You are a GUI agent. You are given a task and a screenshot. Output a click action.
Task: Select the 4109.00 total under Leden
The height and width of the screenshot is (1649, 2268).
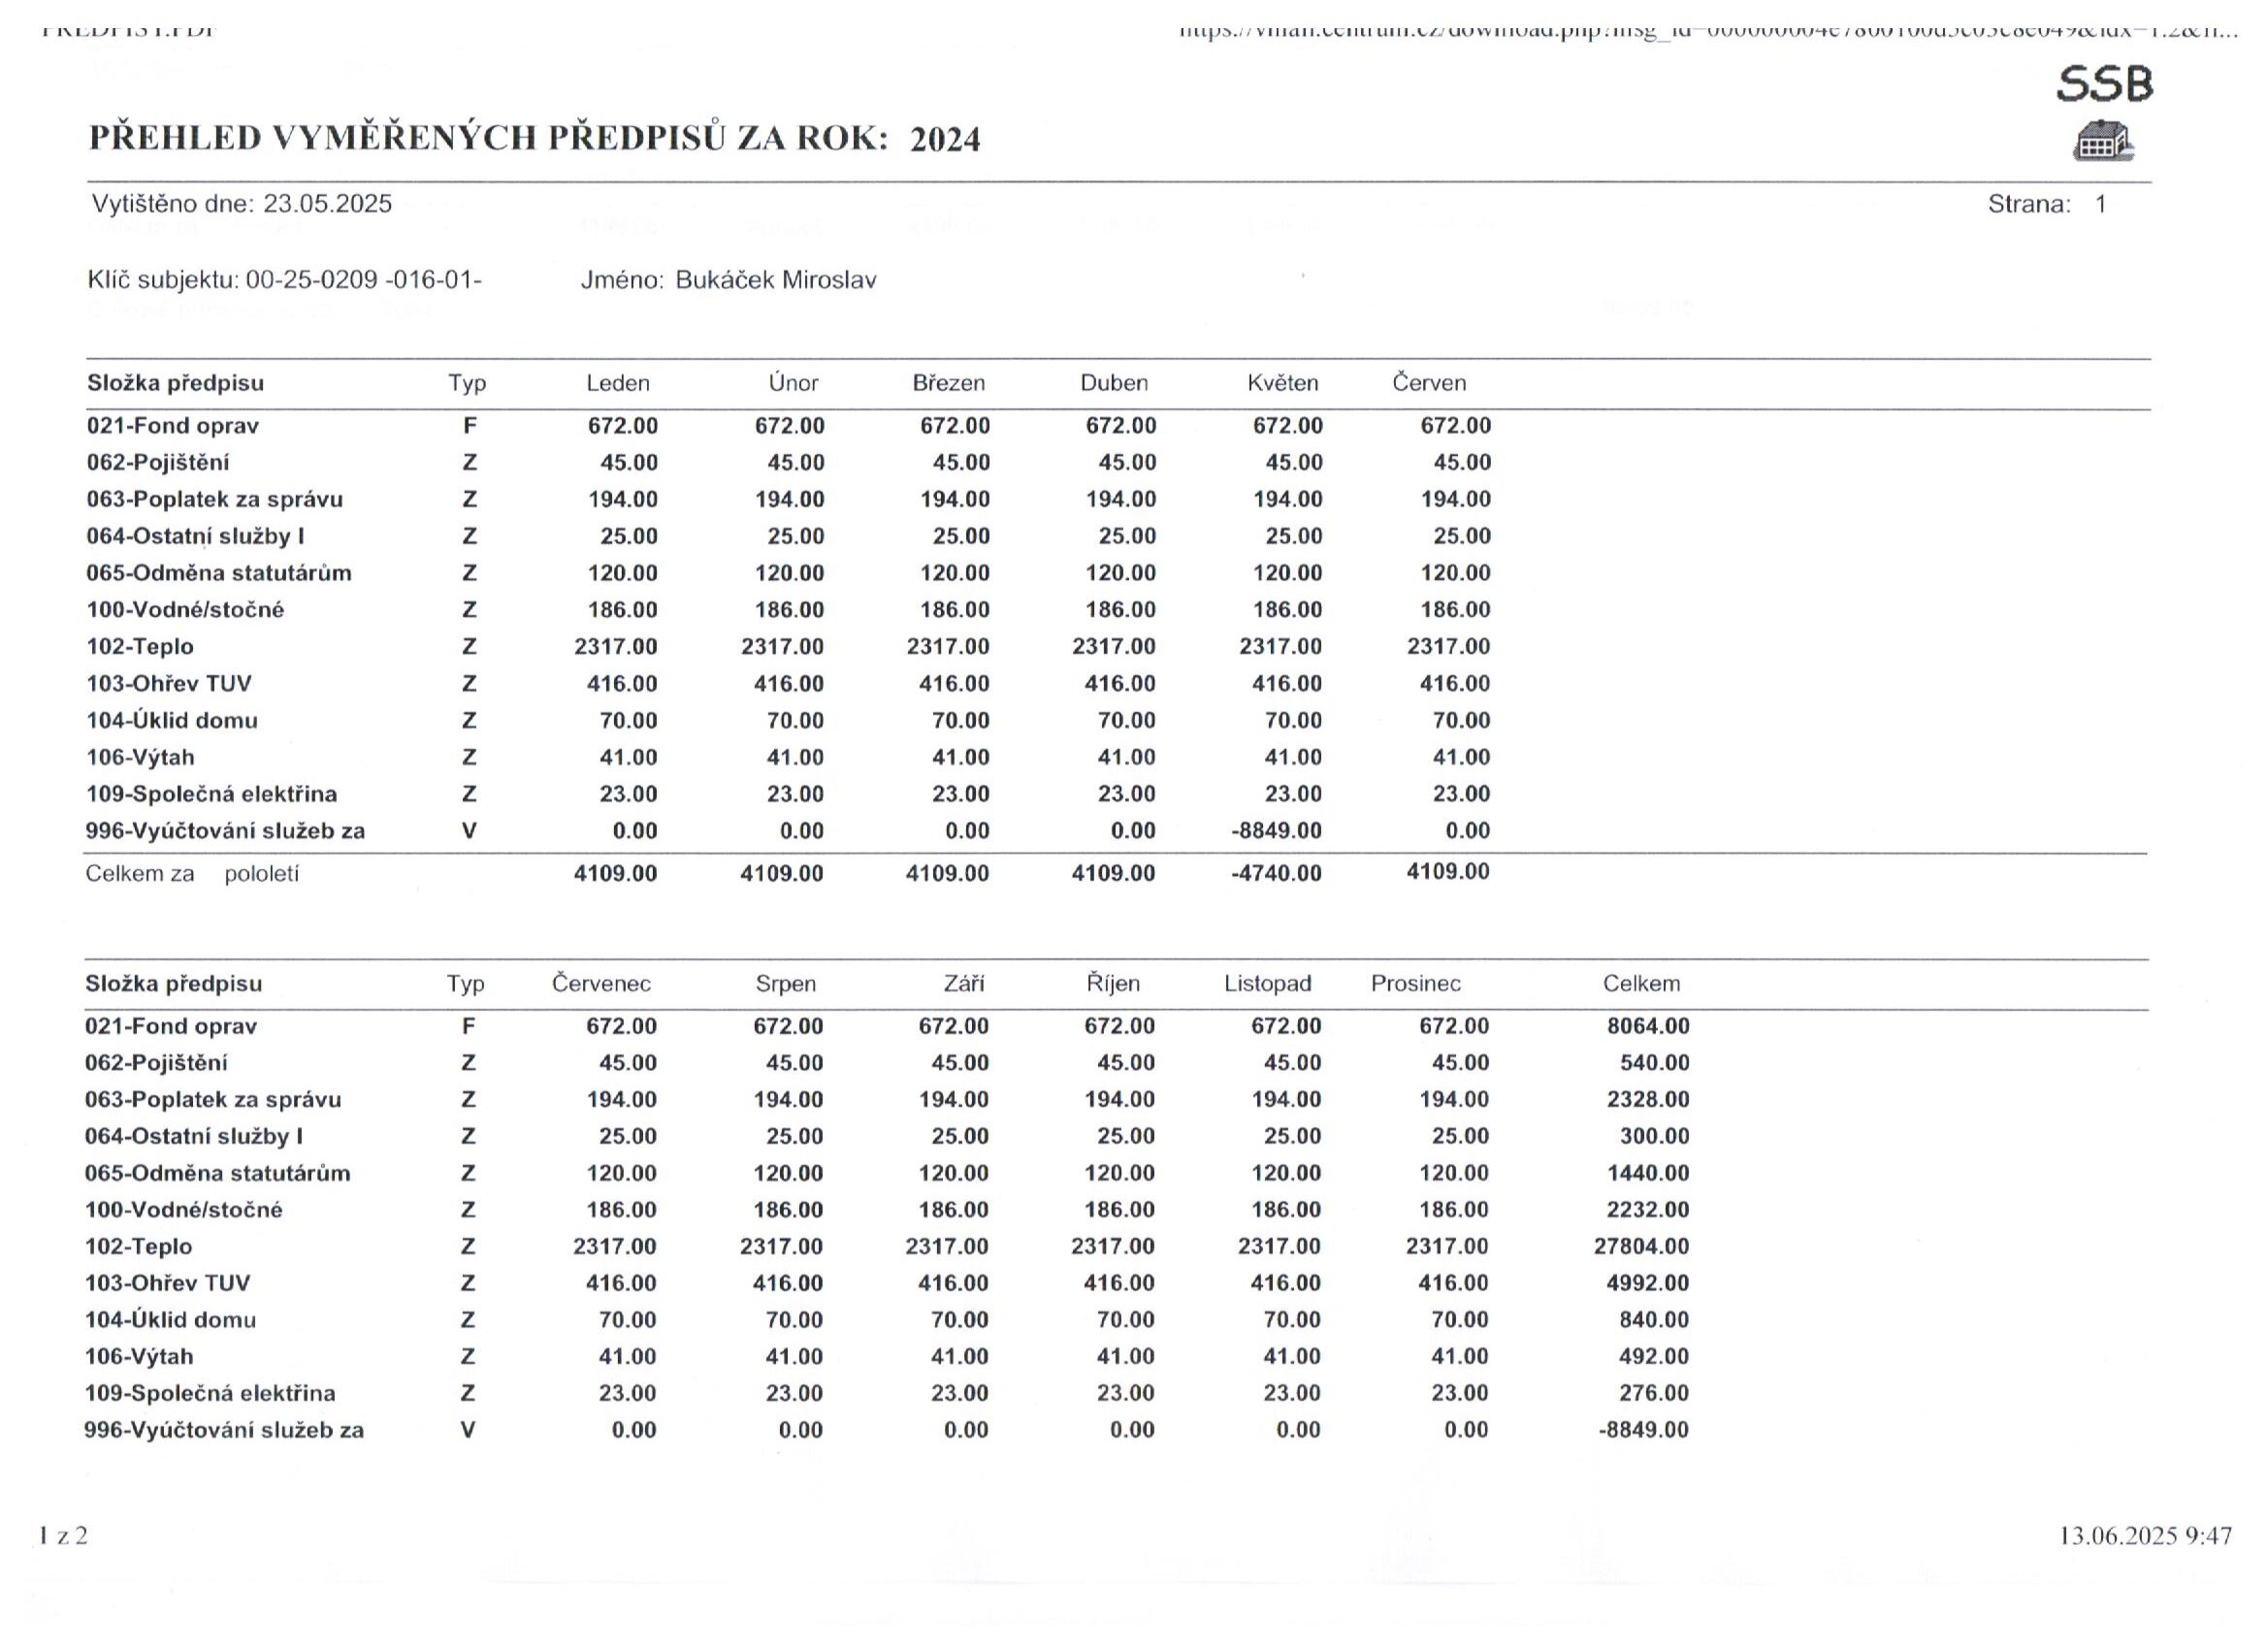coord(616,874)
